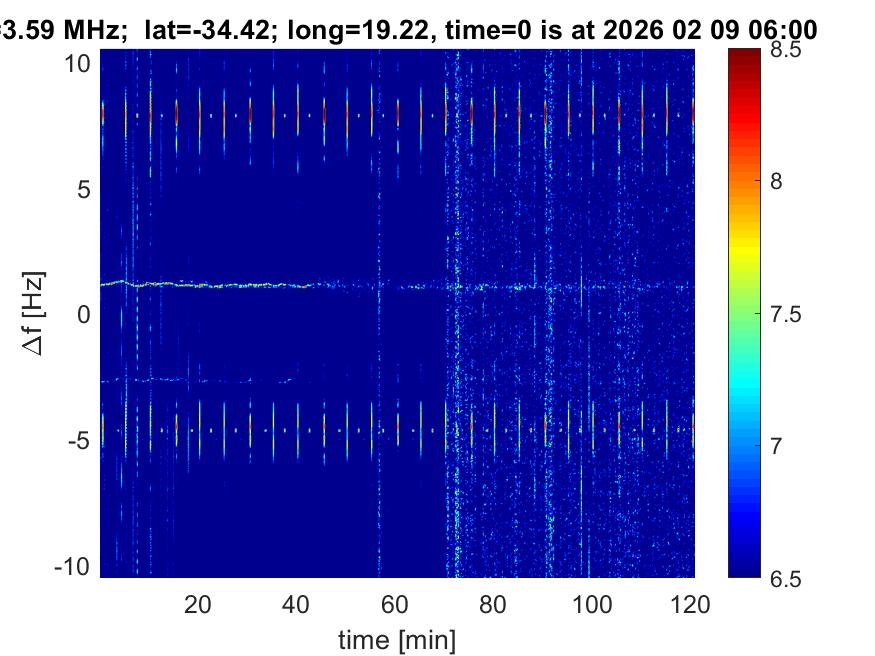Select the x-axis tick label 120
The height and width of the screenshot is (656, 875).
coord(691,604)
